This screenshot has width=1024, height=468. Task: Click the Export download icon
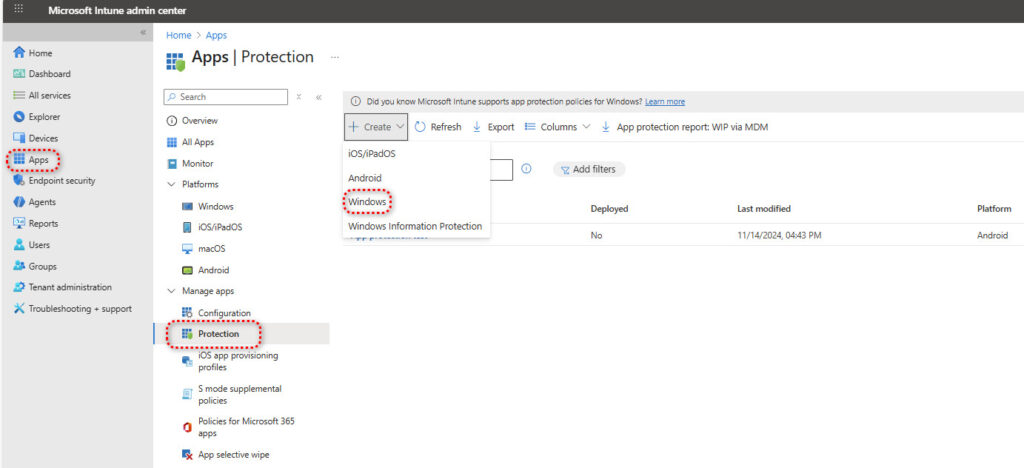coord(477,127)
